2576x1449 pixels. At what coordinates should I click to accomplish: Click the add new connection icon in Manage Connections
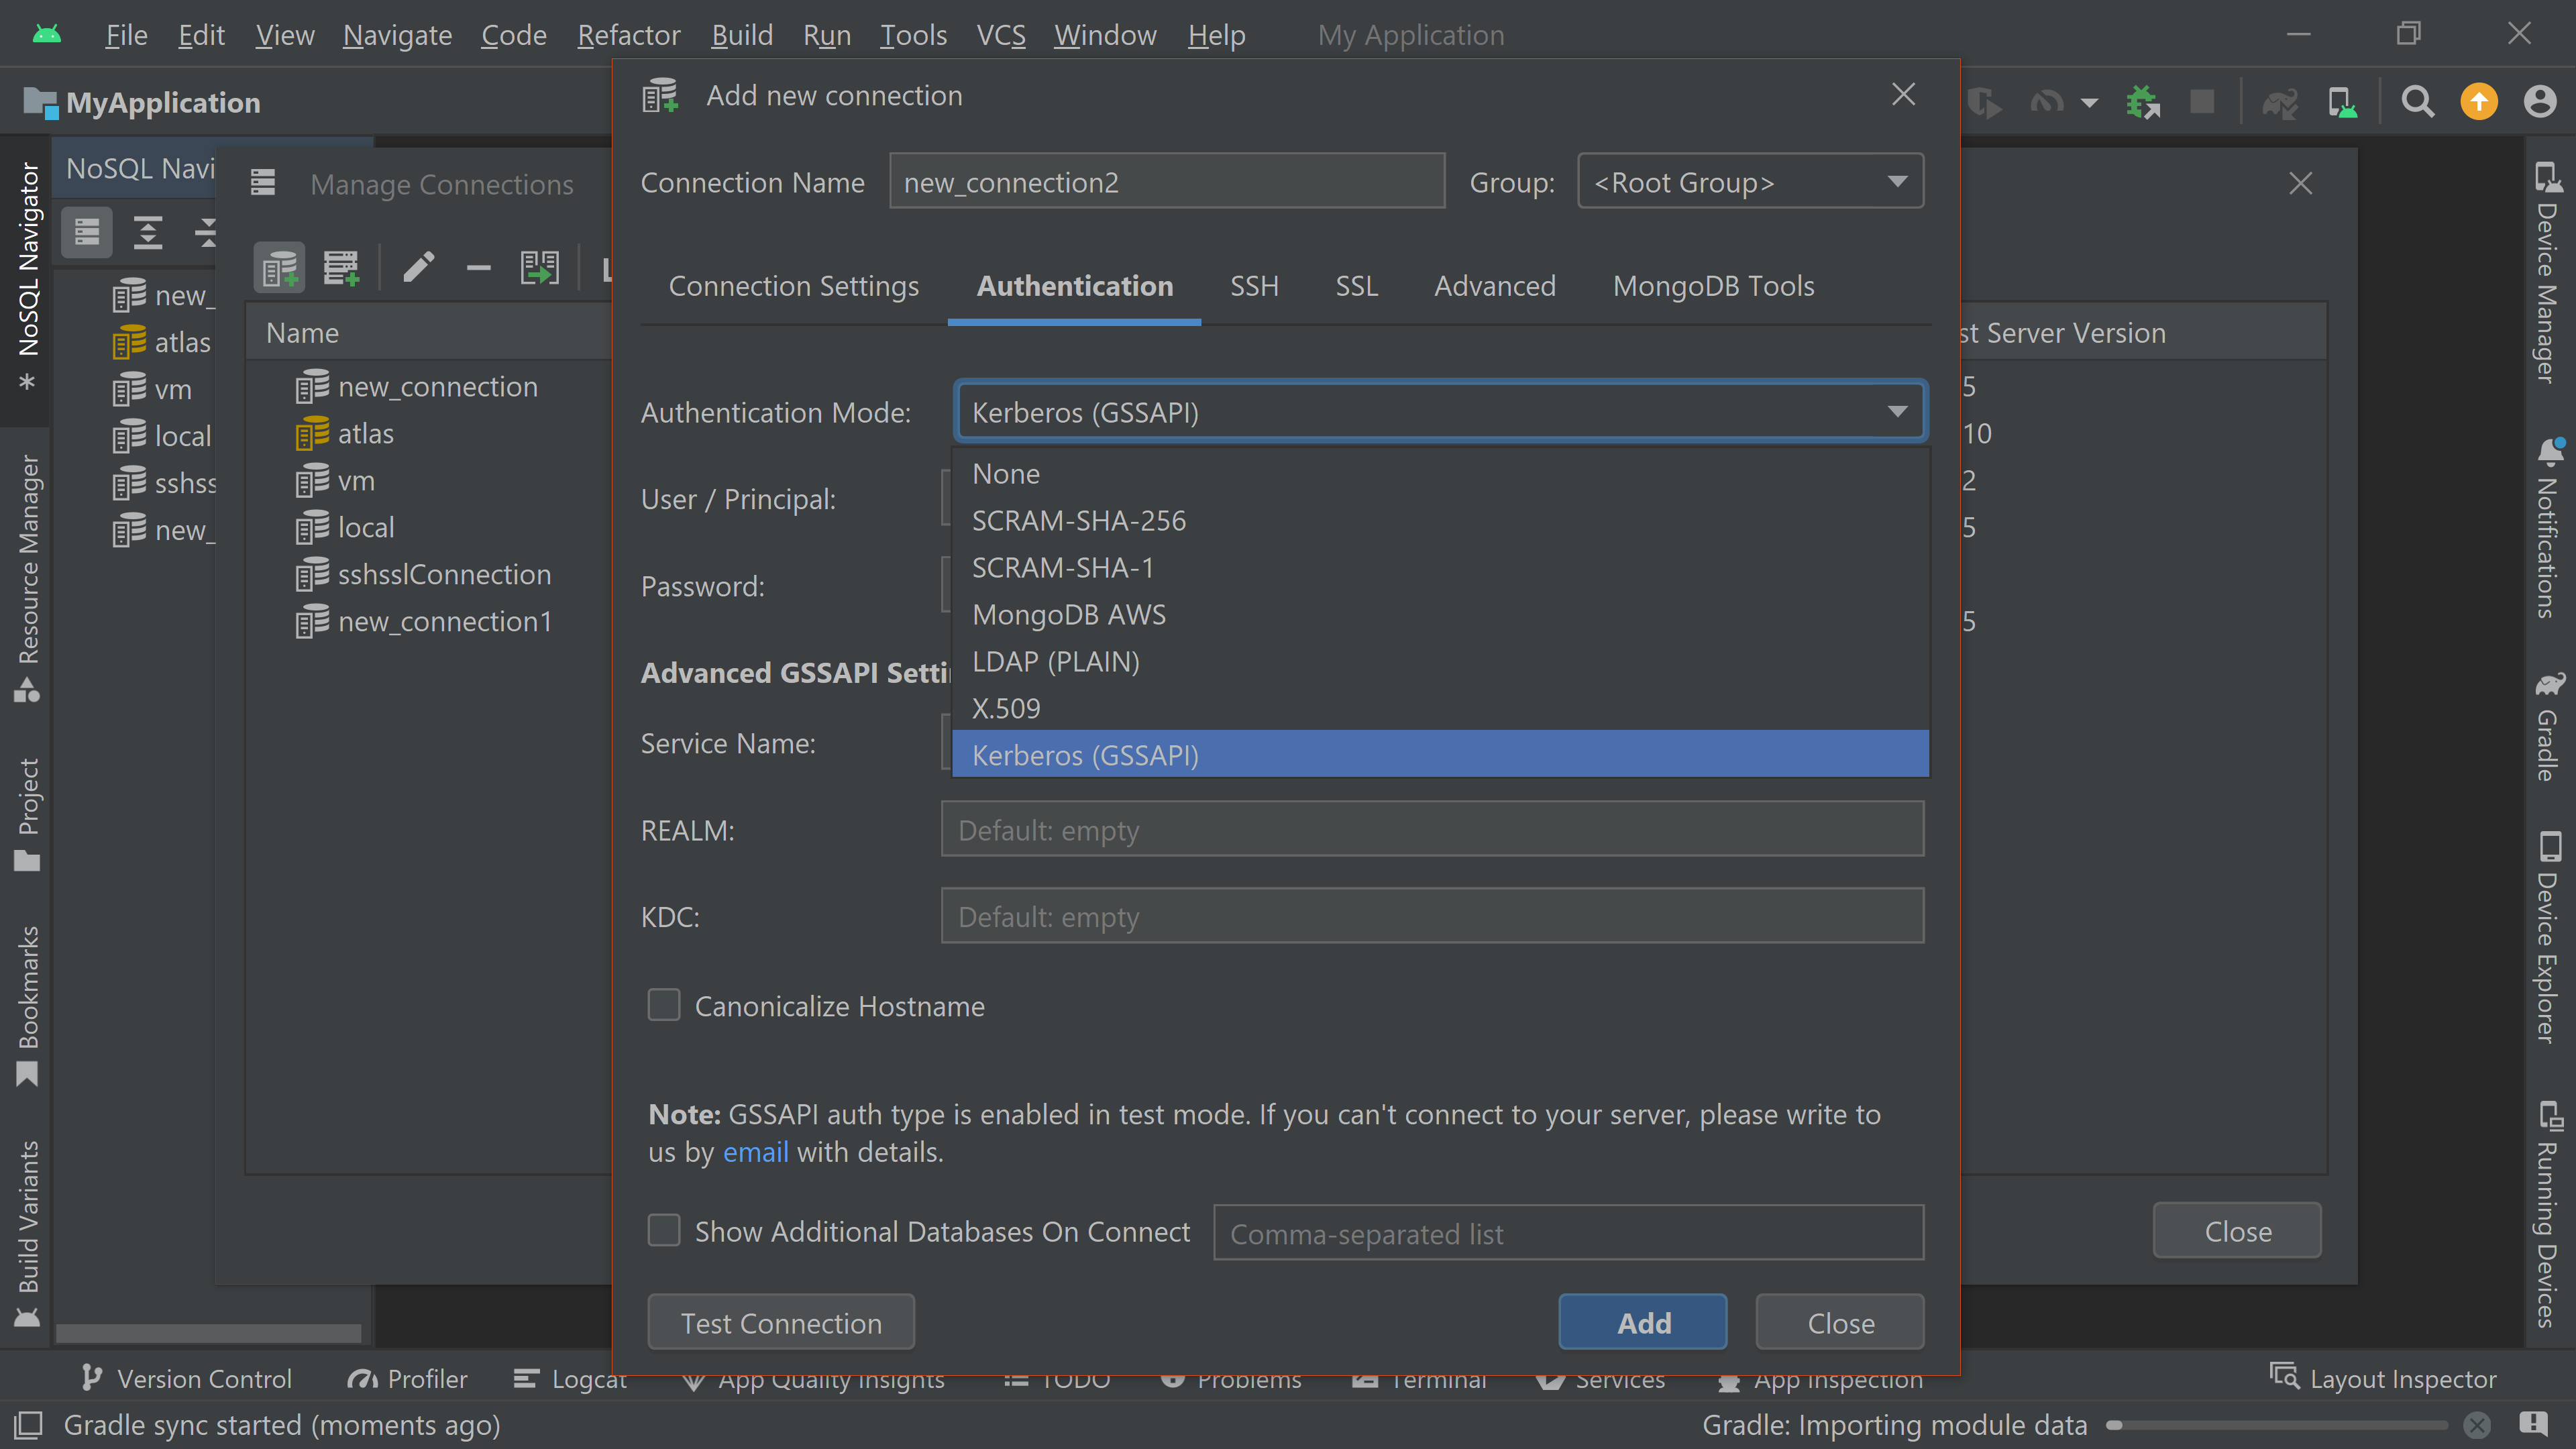(x=279, y=268)
